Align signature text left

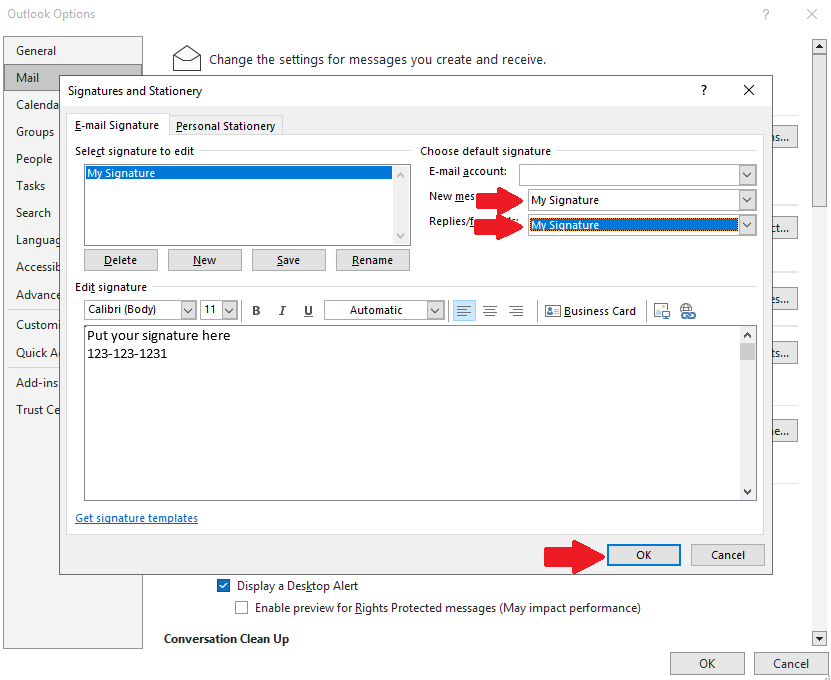pos(464,311)
